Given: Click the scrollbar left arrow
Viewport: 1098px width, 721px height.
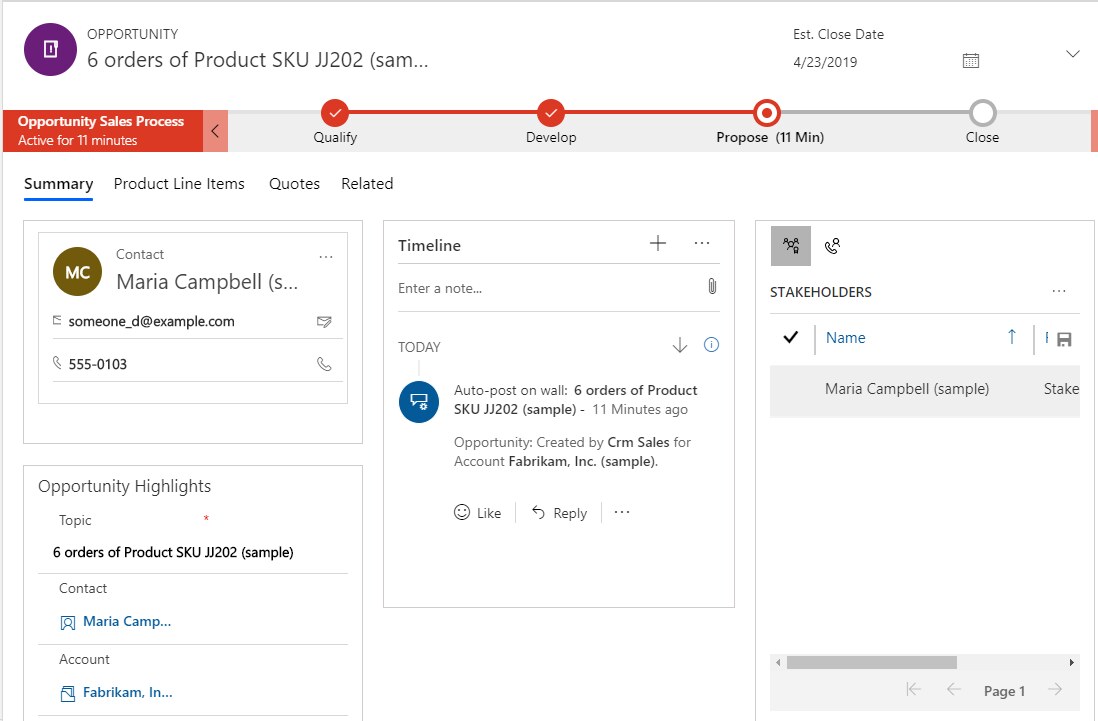Looking at the screenshot, I should [x=778, y=662].
